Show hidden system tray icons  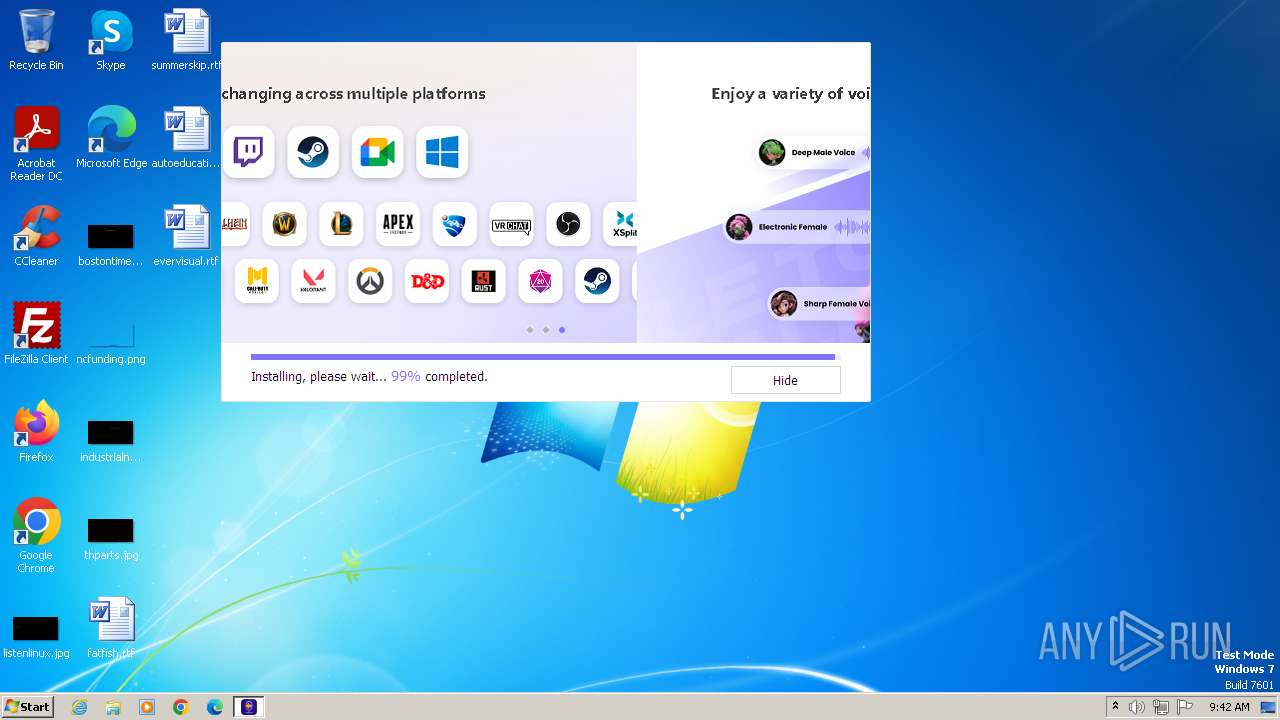tap(1115, 707)
